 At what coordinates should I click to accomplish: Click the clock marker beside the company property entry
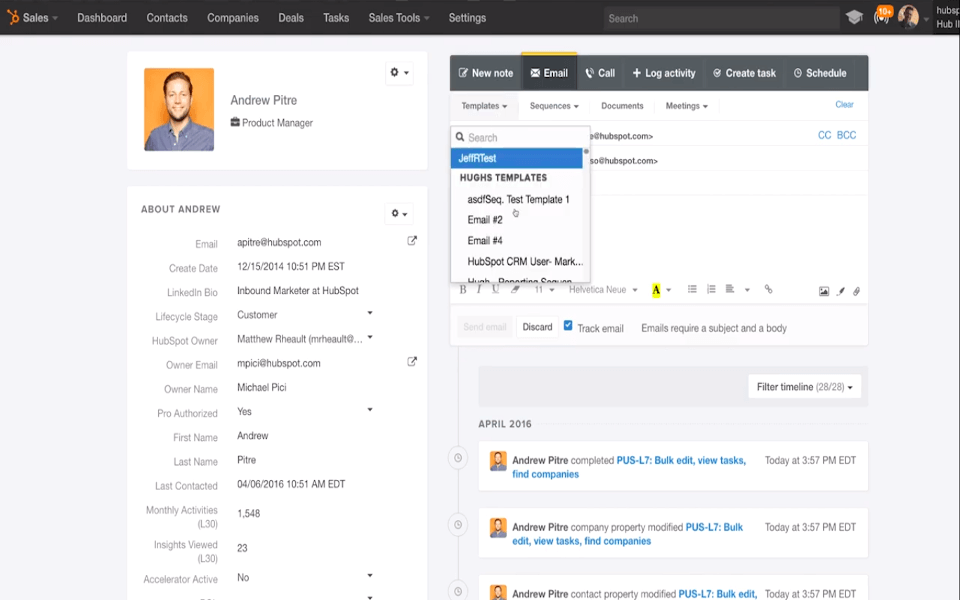pyautogui.click(x=458, y=525)
